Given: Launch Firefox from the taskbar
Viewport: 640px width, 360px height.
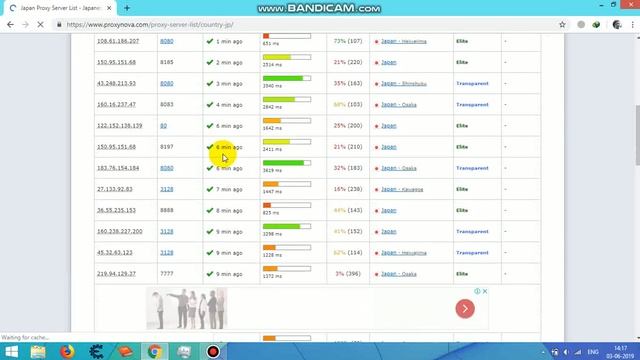Looking at the screenshot, I should click(67, 351).
